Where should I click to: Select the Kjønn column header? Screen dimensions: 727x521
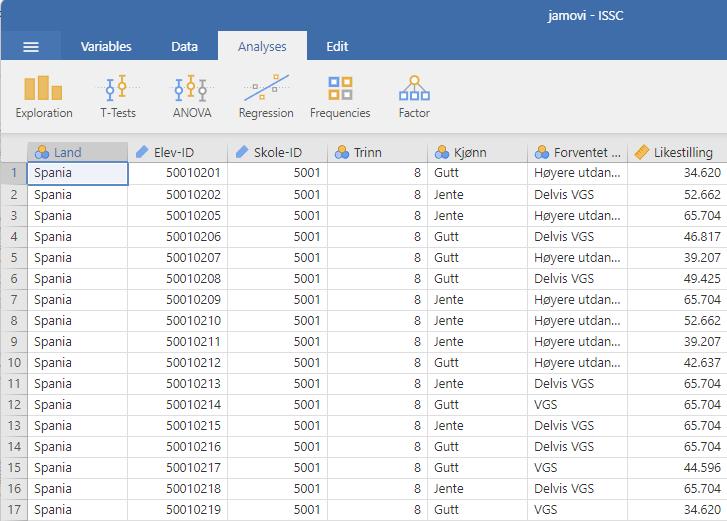tap(477, 152)
